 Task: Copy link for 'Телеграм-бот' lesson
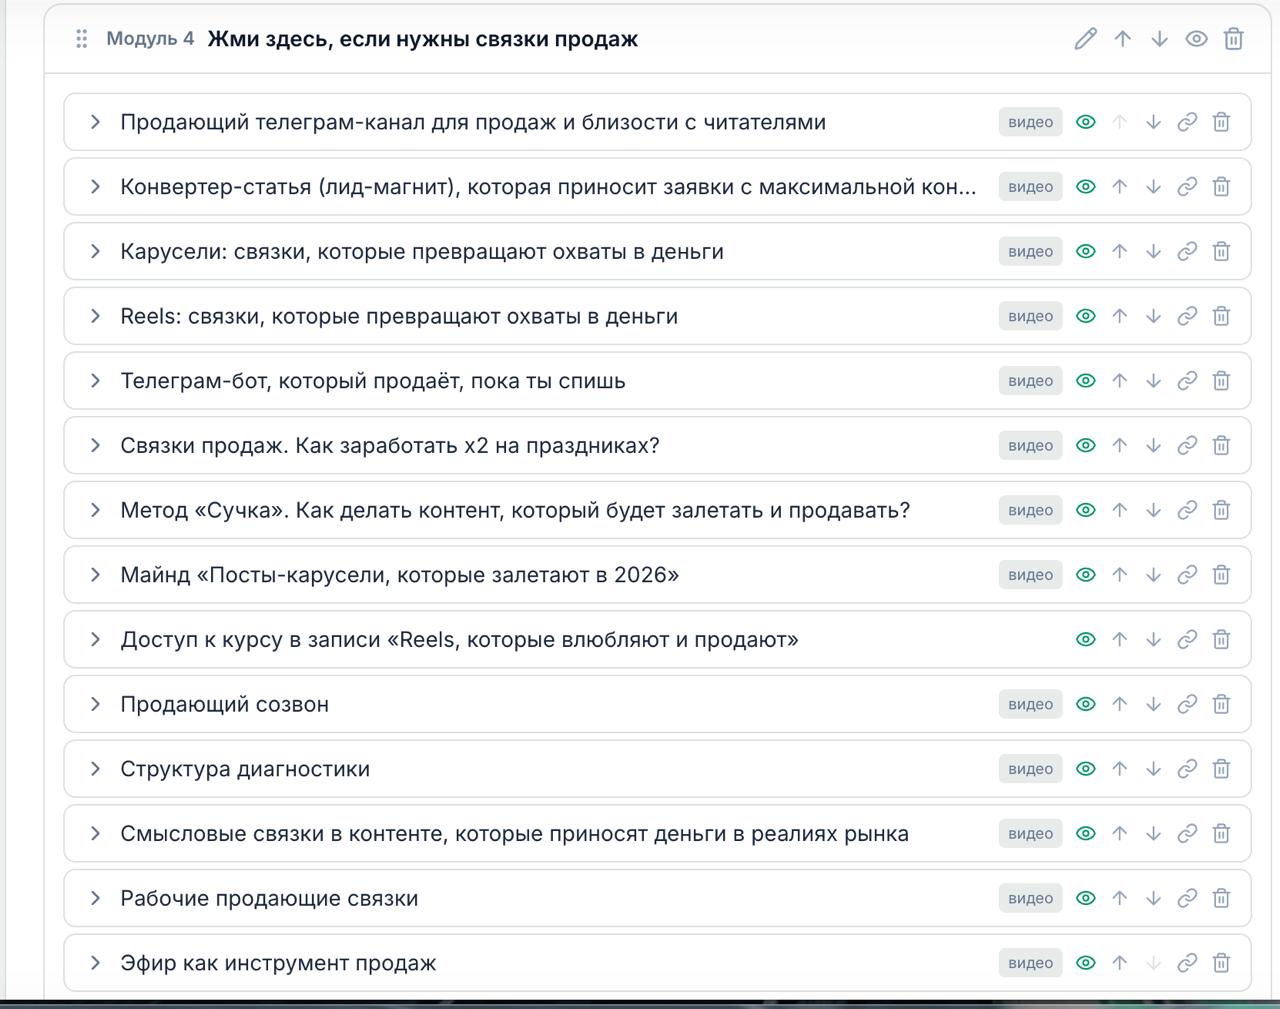pyautogui.click(x=1187, y=381)
